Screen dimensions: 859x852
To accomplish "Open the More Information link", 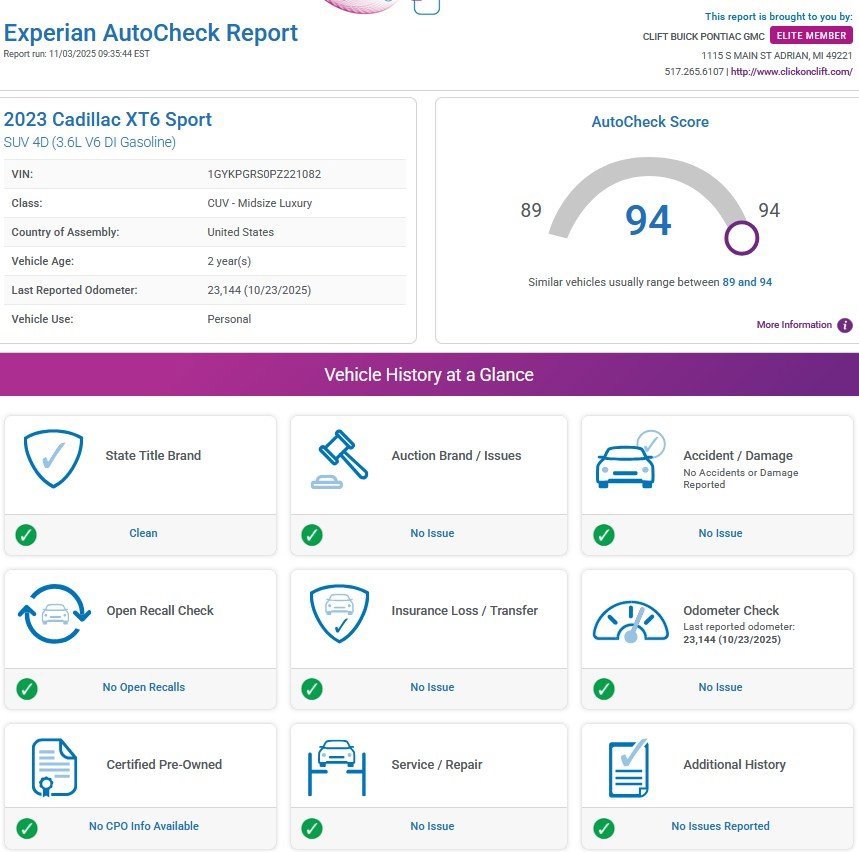I will coord(794,325).
